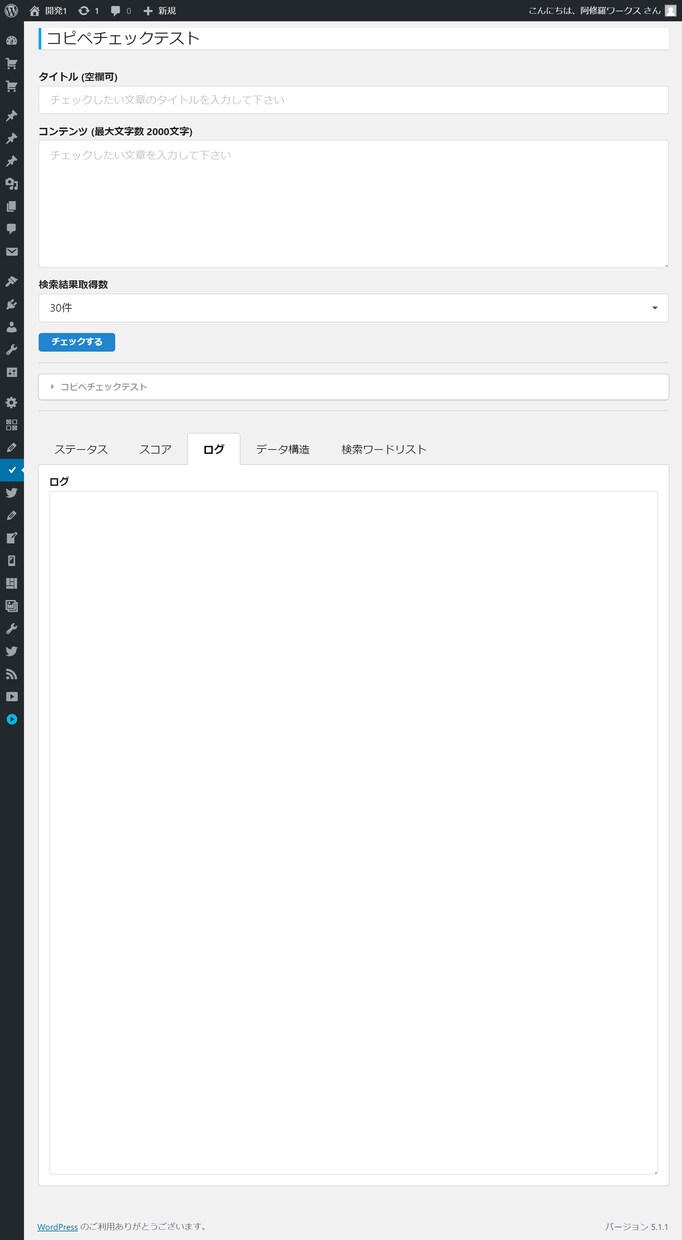Open the updates icon showing 1
Image resolution: width=682 pixels, height=1240 pixels.
click(88, 10)
